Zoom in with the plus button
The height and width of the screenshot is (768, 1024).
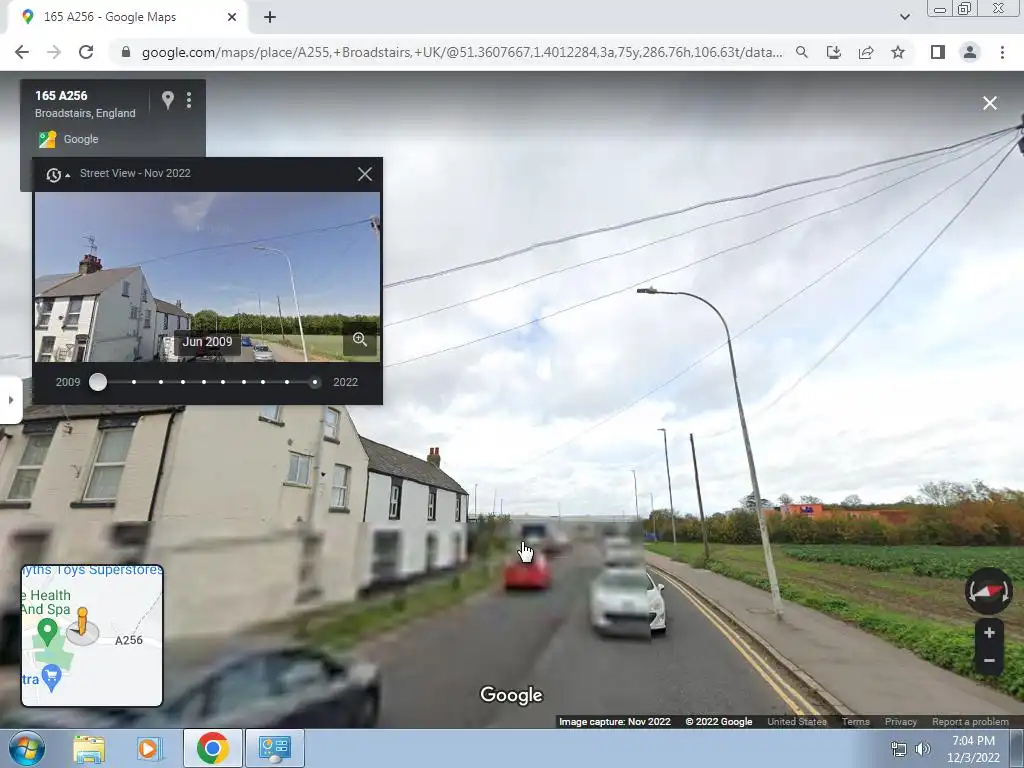tap(989, 632)
